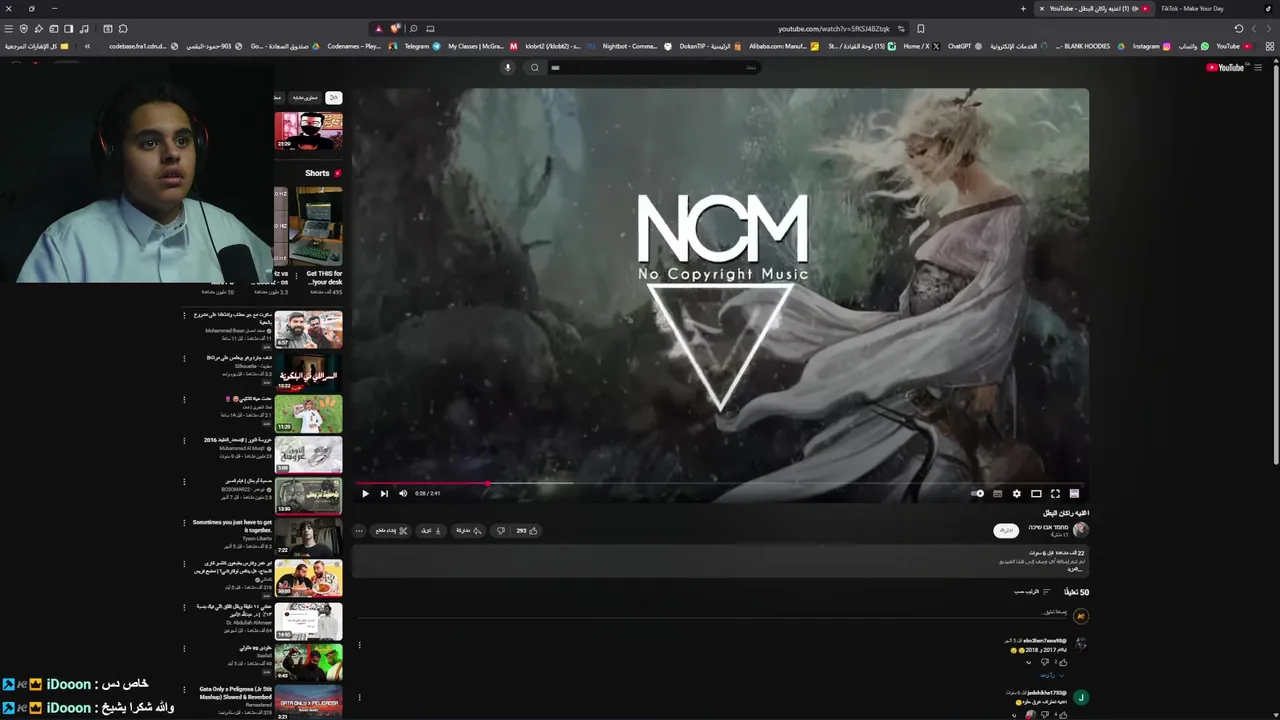Screen dimensions: 1280x720
Task: Select the active YouTube browser tab
Action: coord(1095,8)
